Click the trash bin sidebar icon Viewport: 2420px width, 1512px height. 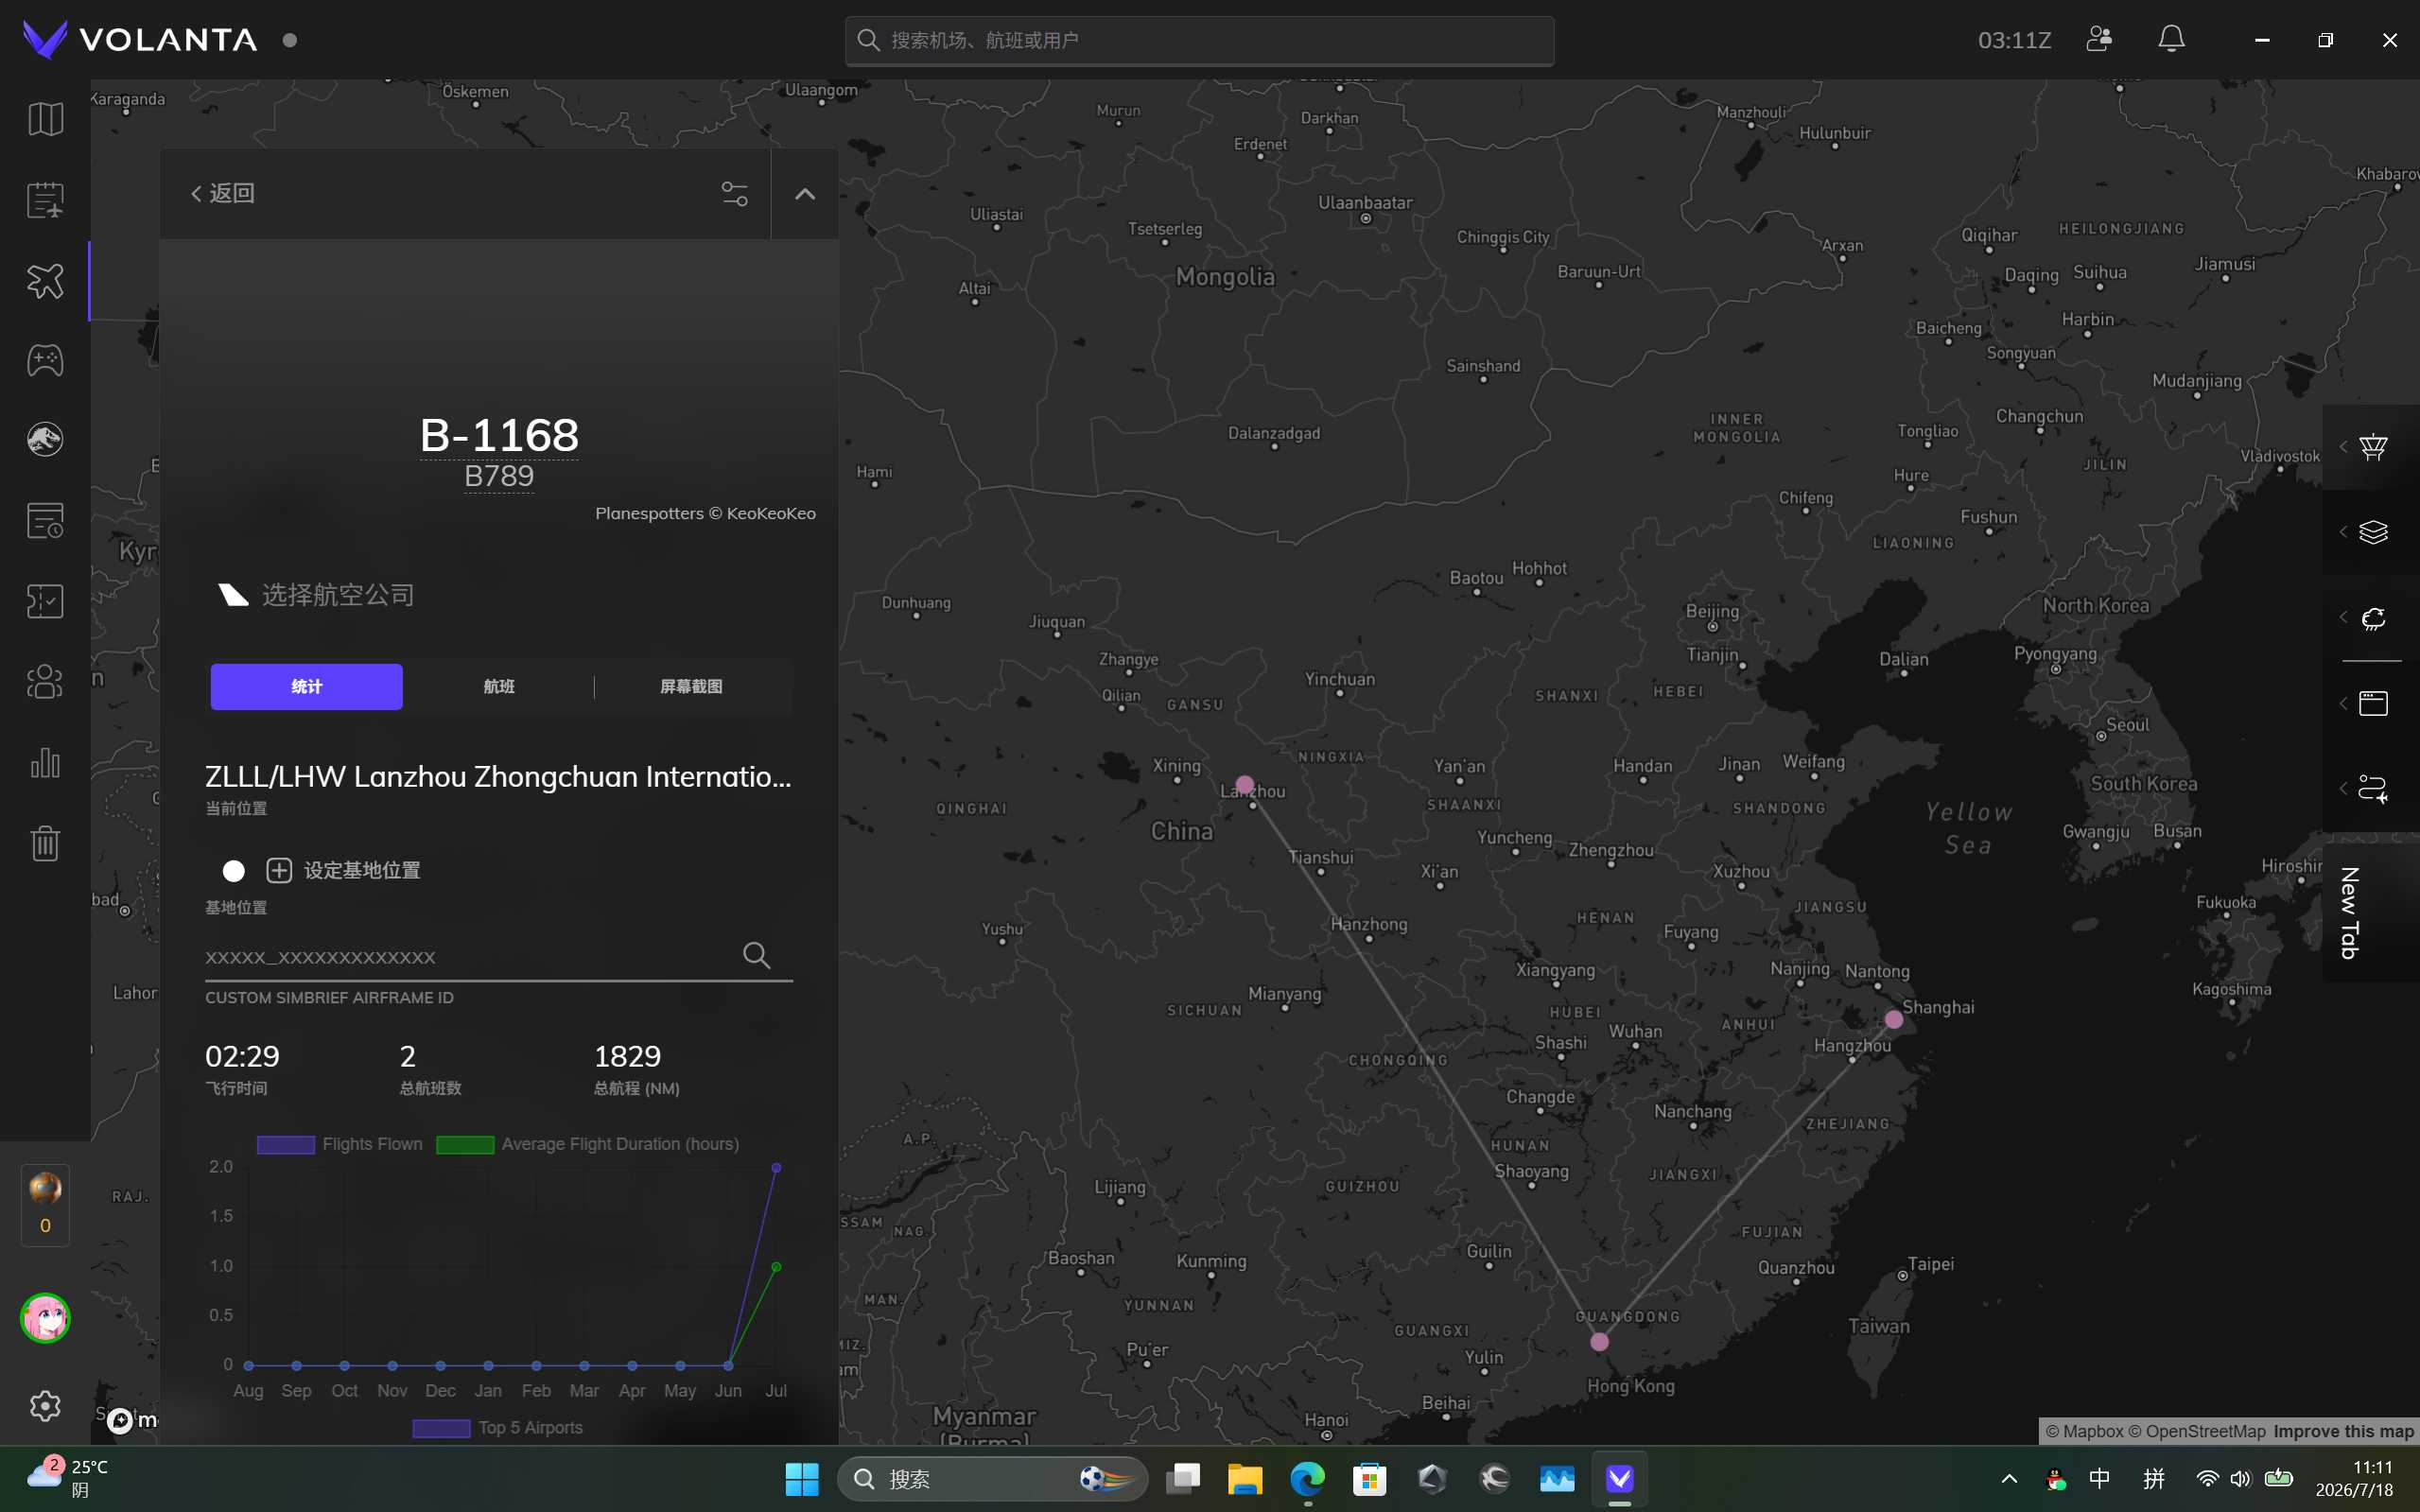click(45, 843)
